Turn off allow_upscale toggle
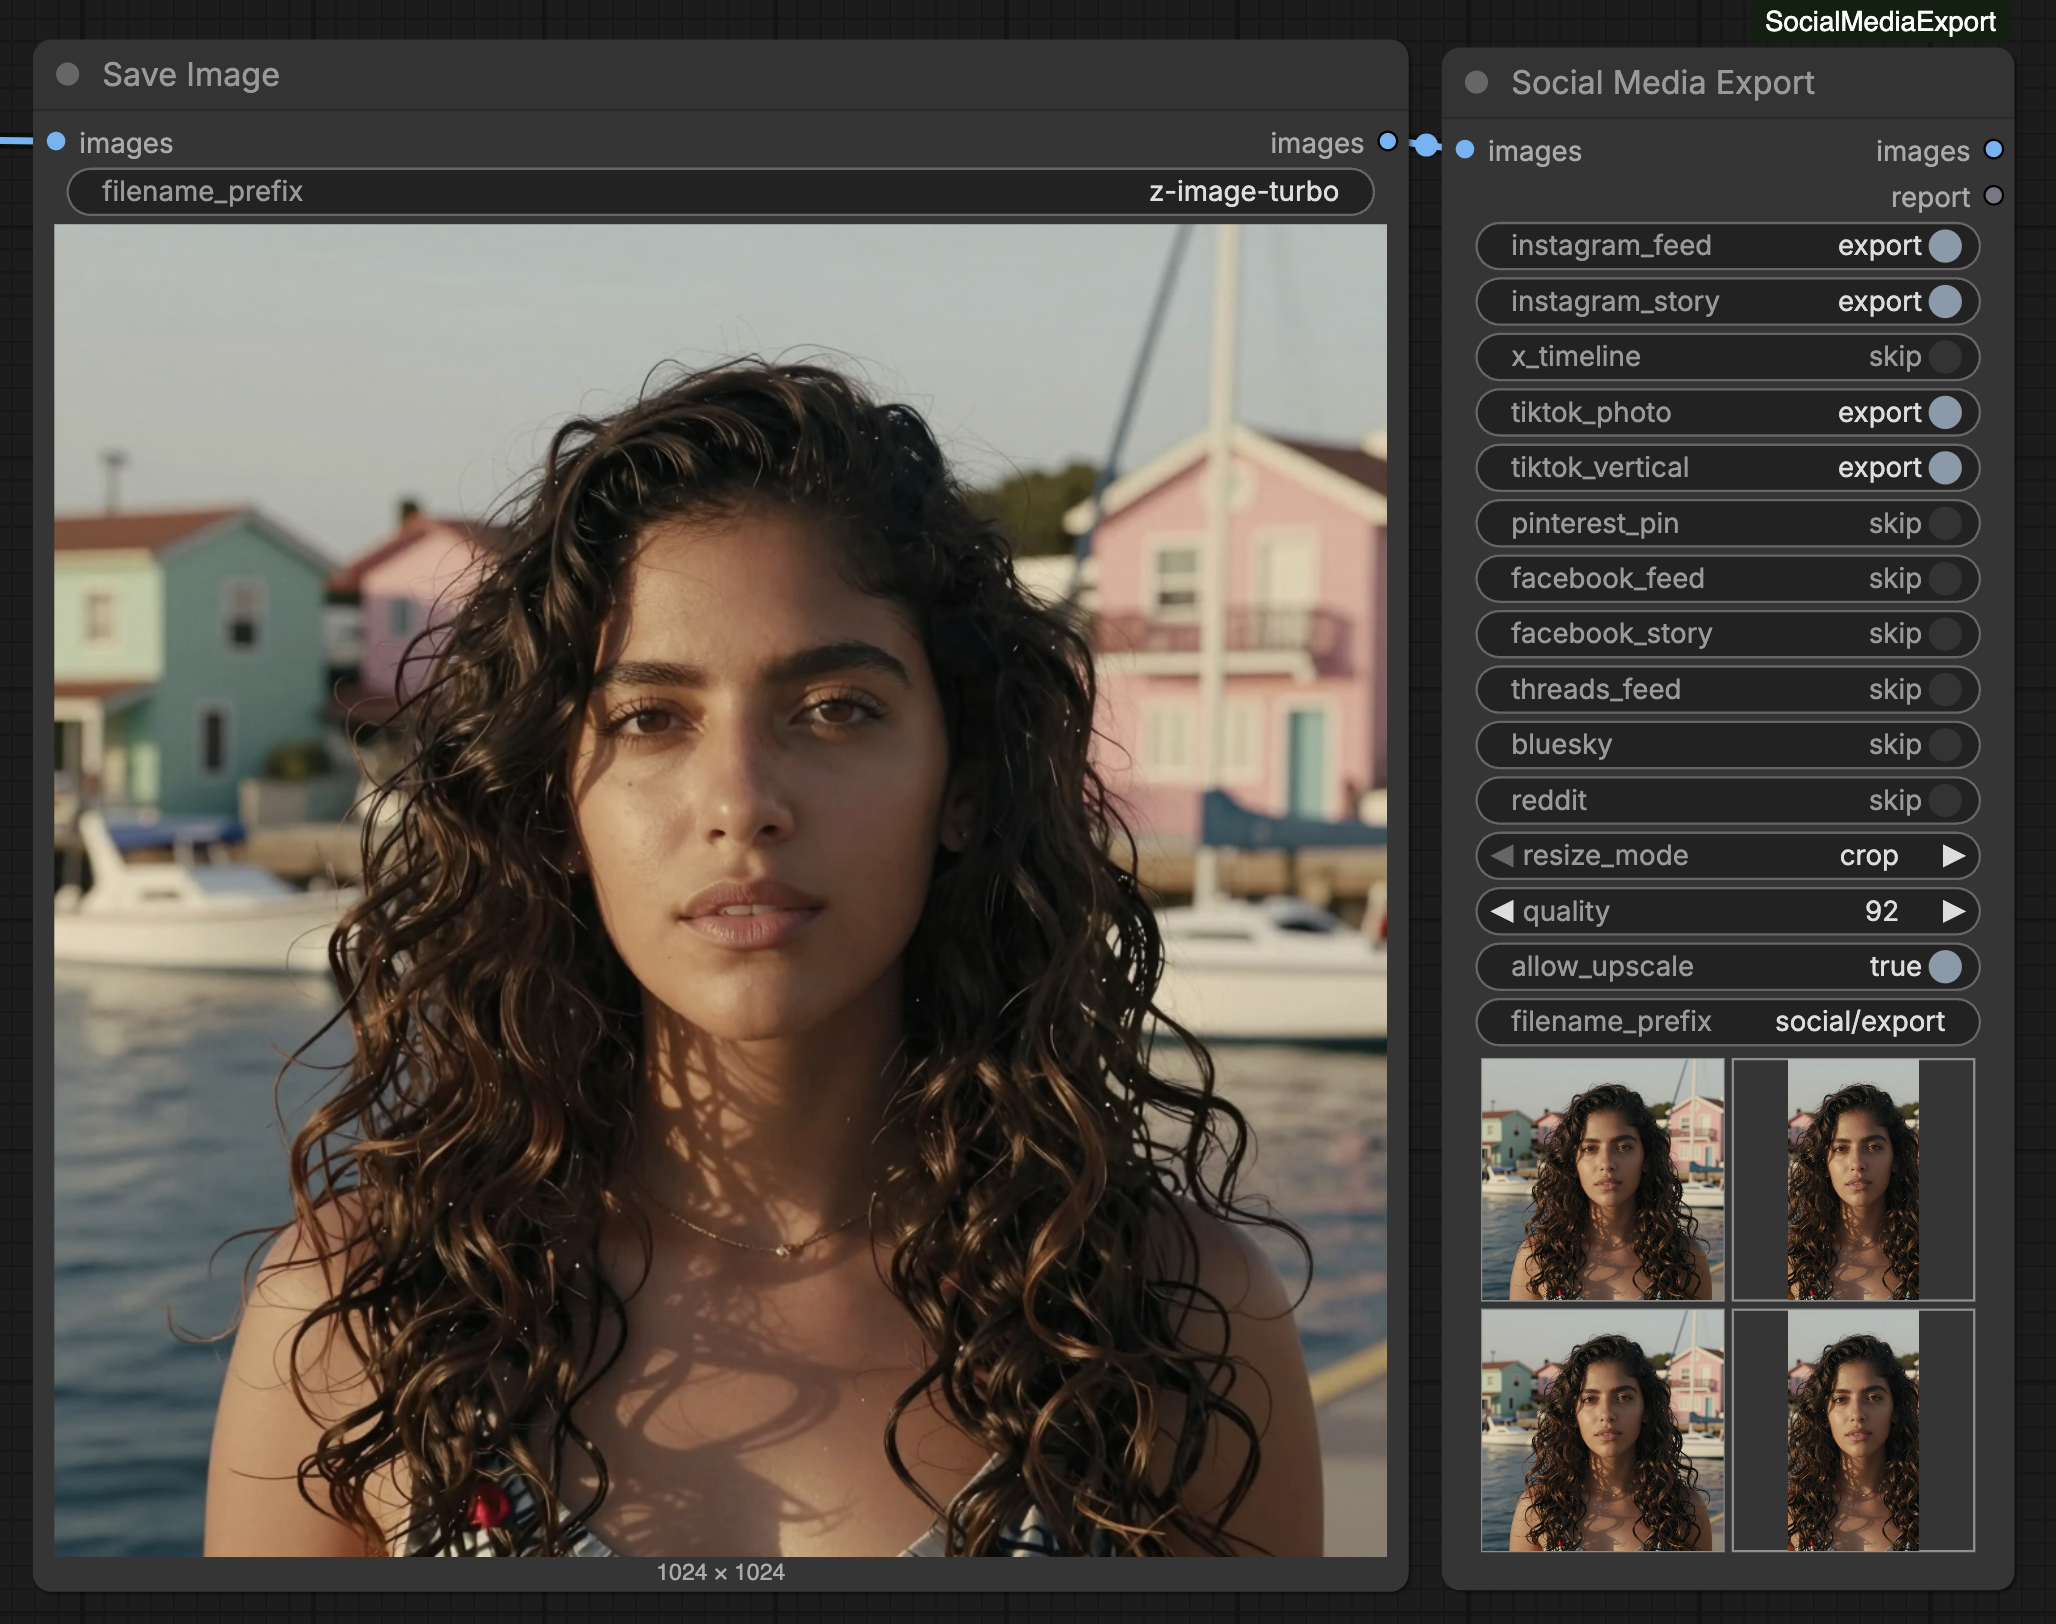The width and height of the screenshot is (2056, 1624). coord(1945,966)
